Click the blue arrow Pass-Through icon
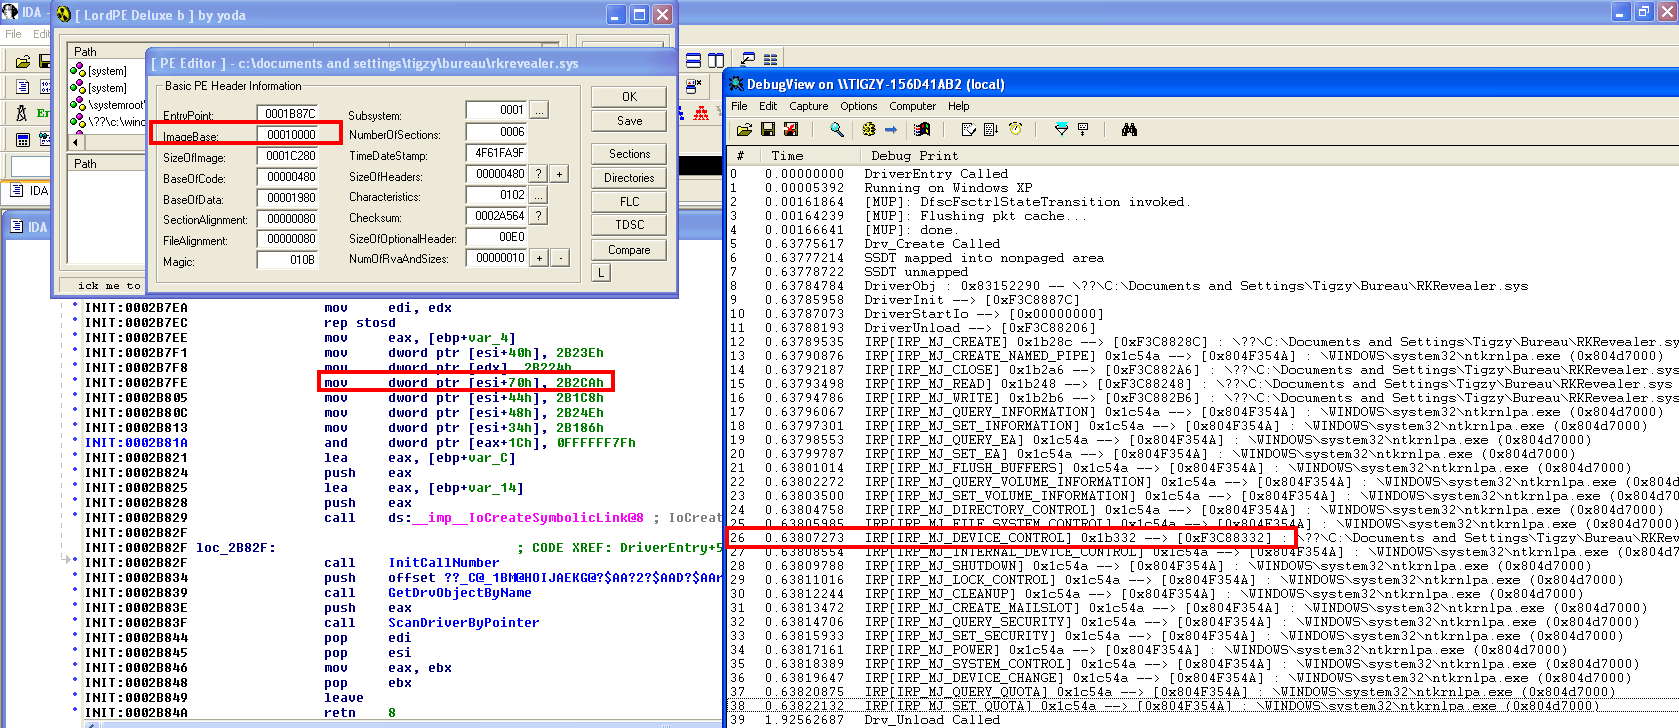 tap(891, 130)
